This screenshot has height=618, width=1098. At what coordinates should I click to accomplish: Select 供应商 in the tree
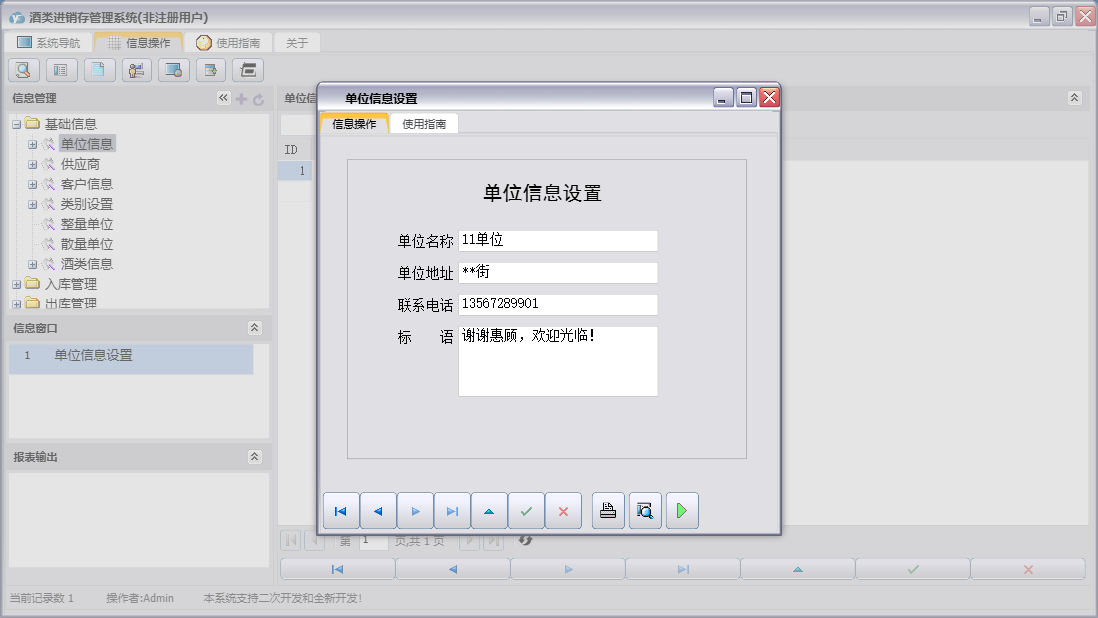tap(80, 164)
